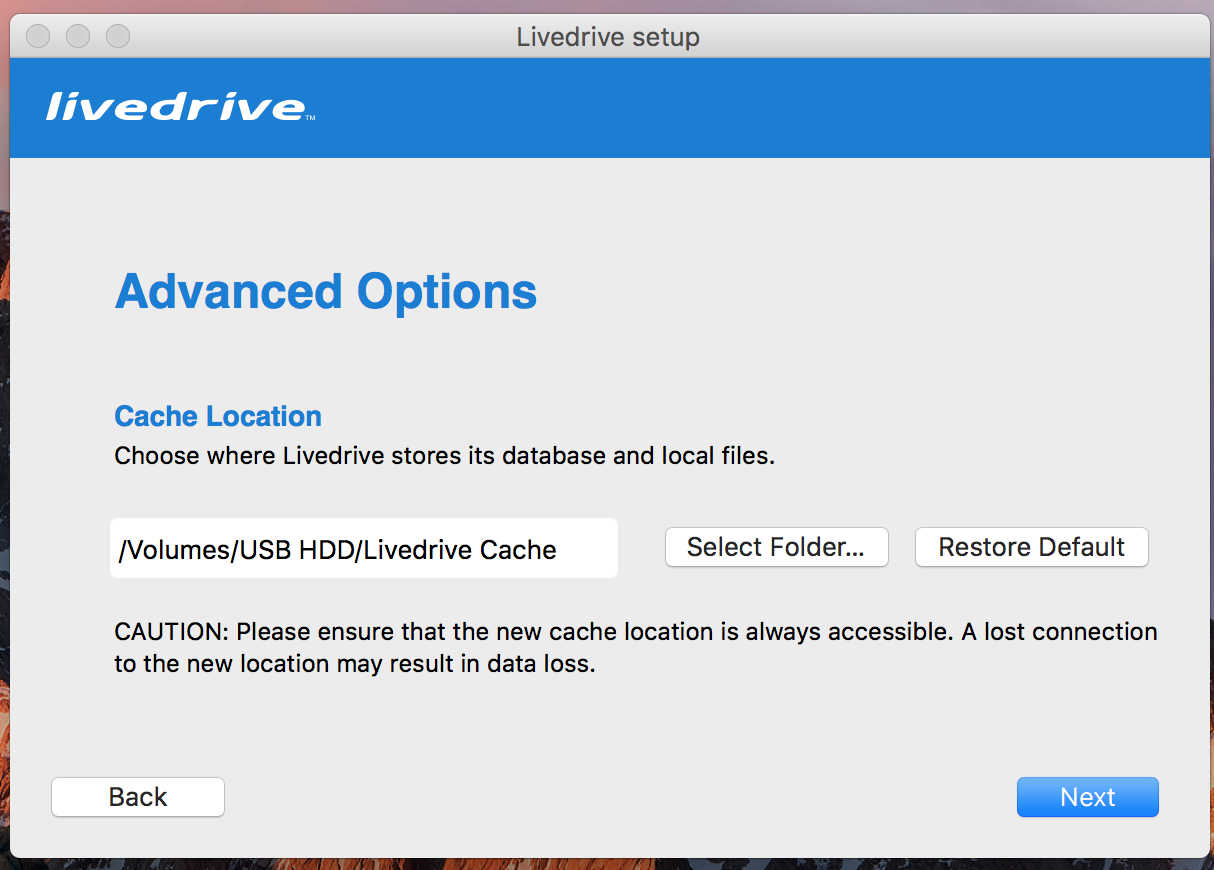This screenshot has width=1214, height=870.
Task: Click 'Livedrive Cache' inside the path field
Action: [460, 549]
